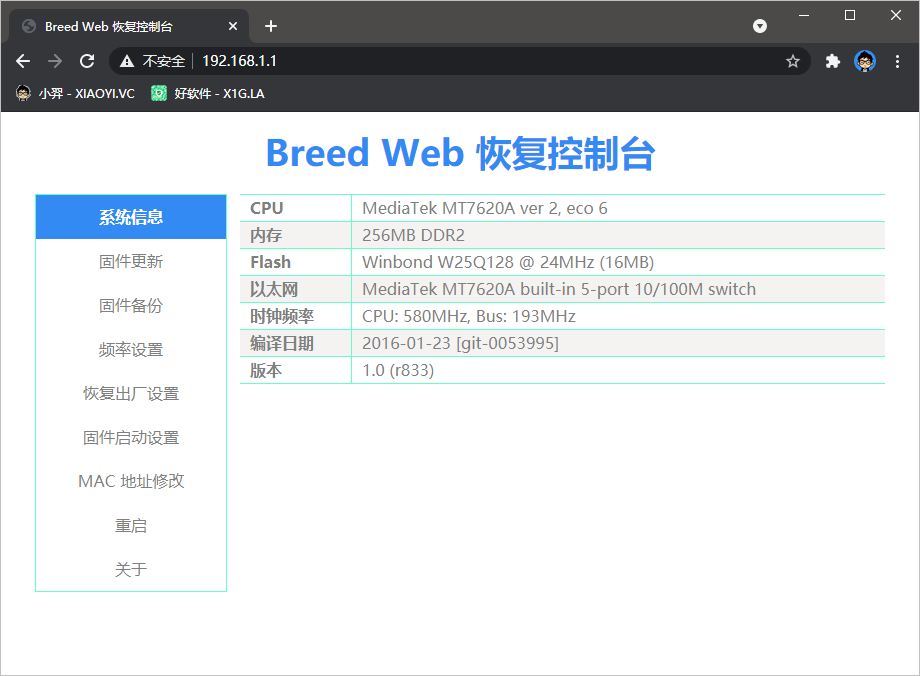
Task: Click 恢复出厂设置 to reset
Action: [x=130, y=393]
